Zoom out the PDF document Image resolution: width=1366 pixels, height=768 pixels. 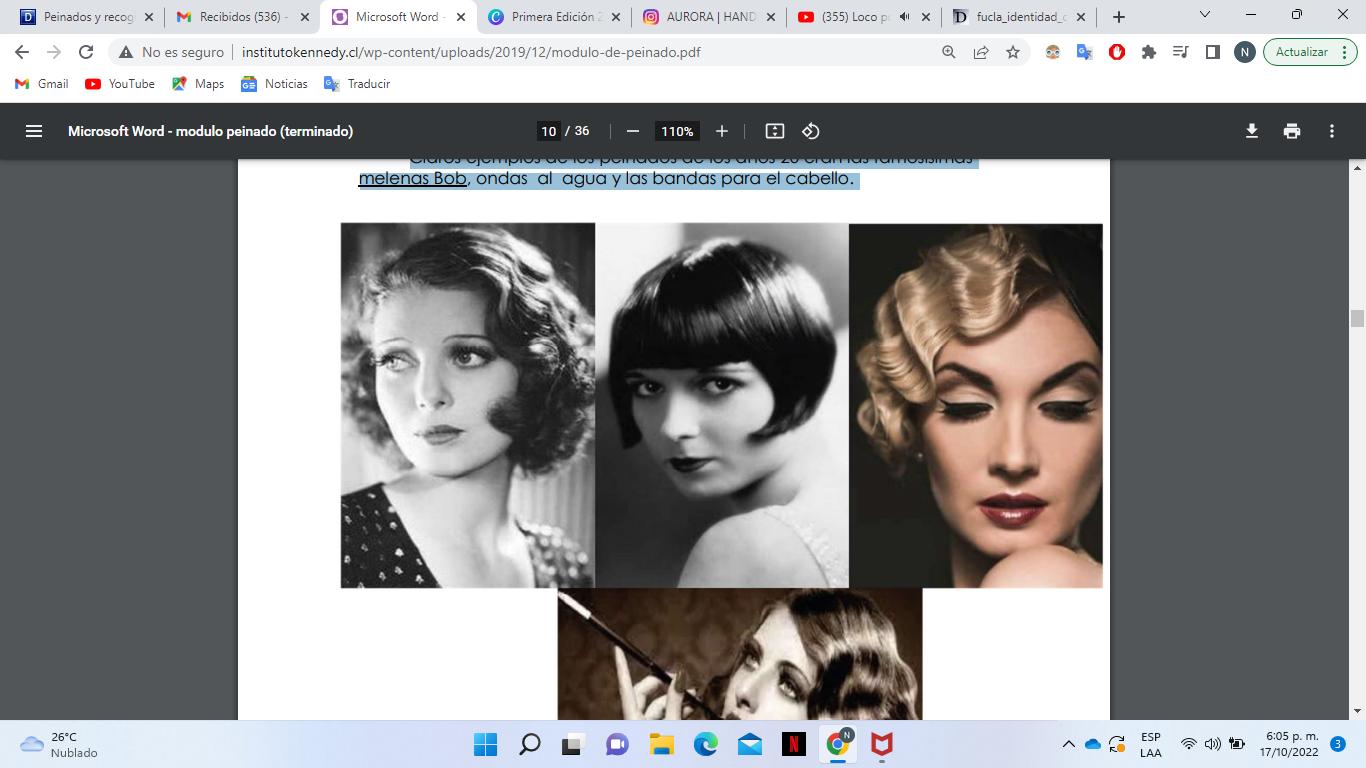coord(632,131)
